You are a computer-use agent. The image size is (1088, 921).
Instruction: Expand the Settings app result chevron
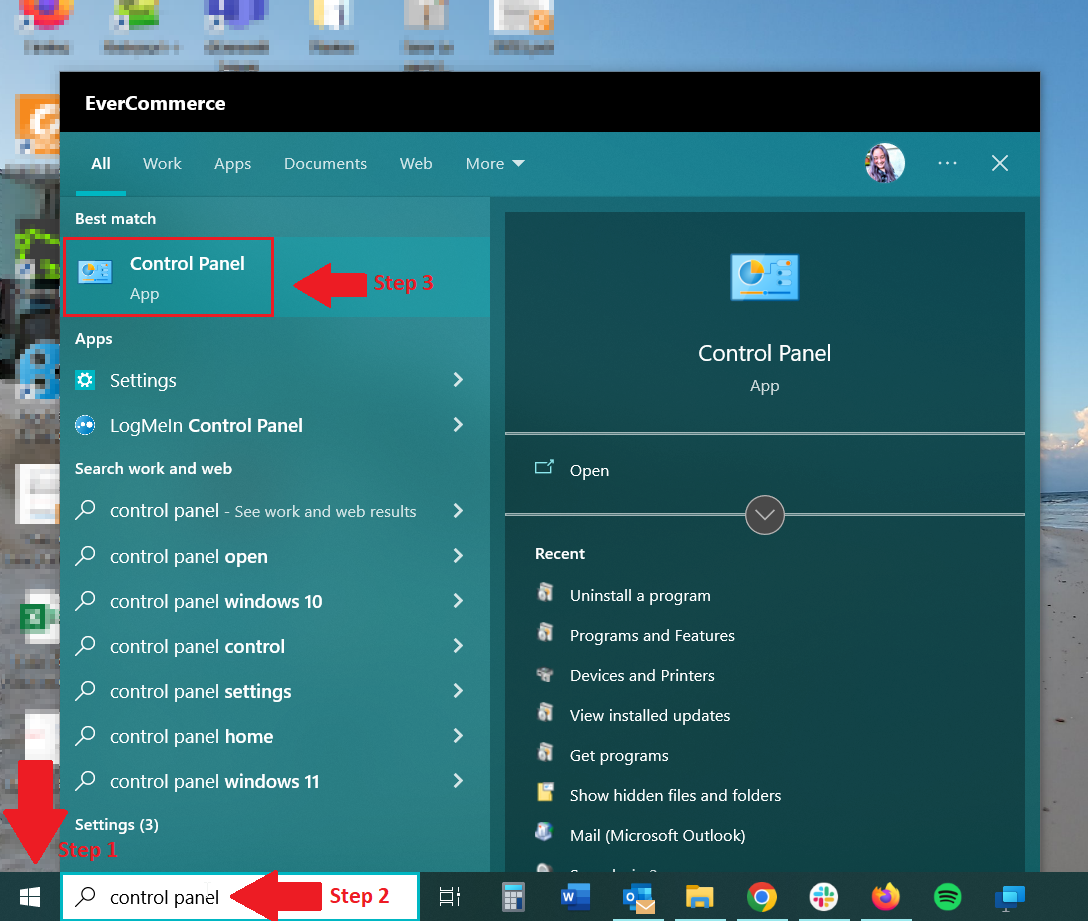[458, 380]
